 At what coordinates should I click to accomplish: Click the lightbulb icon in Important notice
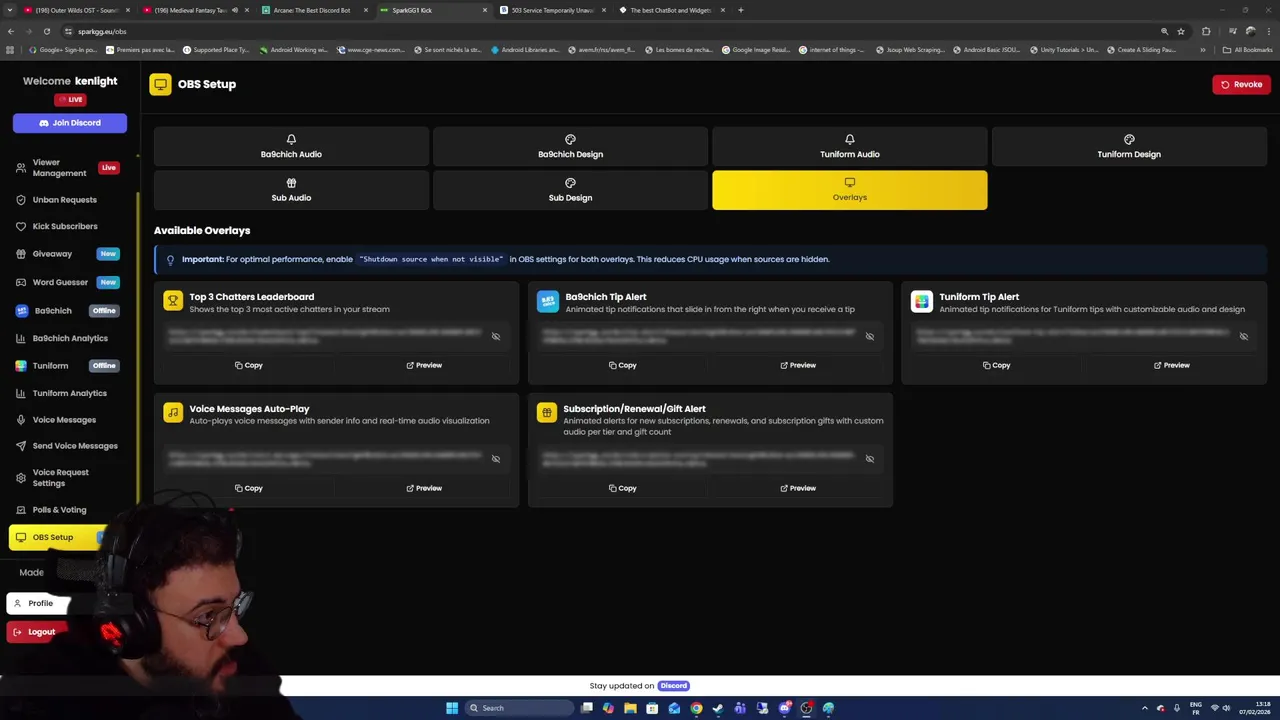click(x=170, y=260)
